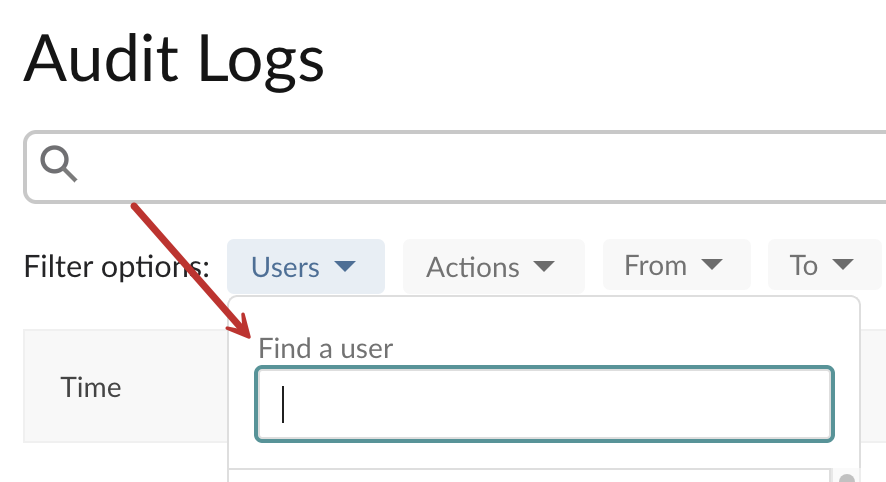Click the caret arrow beside Actions

(544, 266)
